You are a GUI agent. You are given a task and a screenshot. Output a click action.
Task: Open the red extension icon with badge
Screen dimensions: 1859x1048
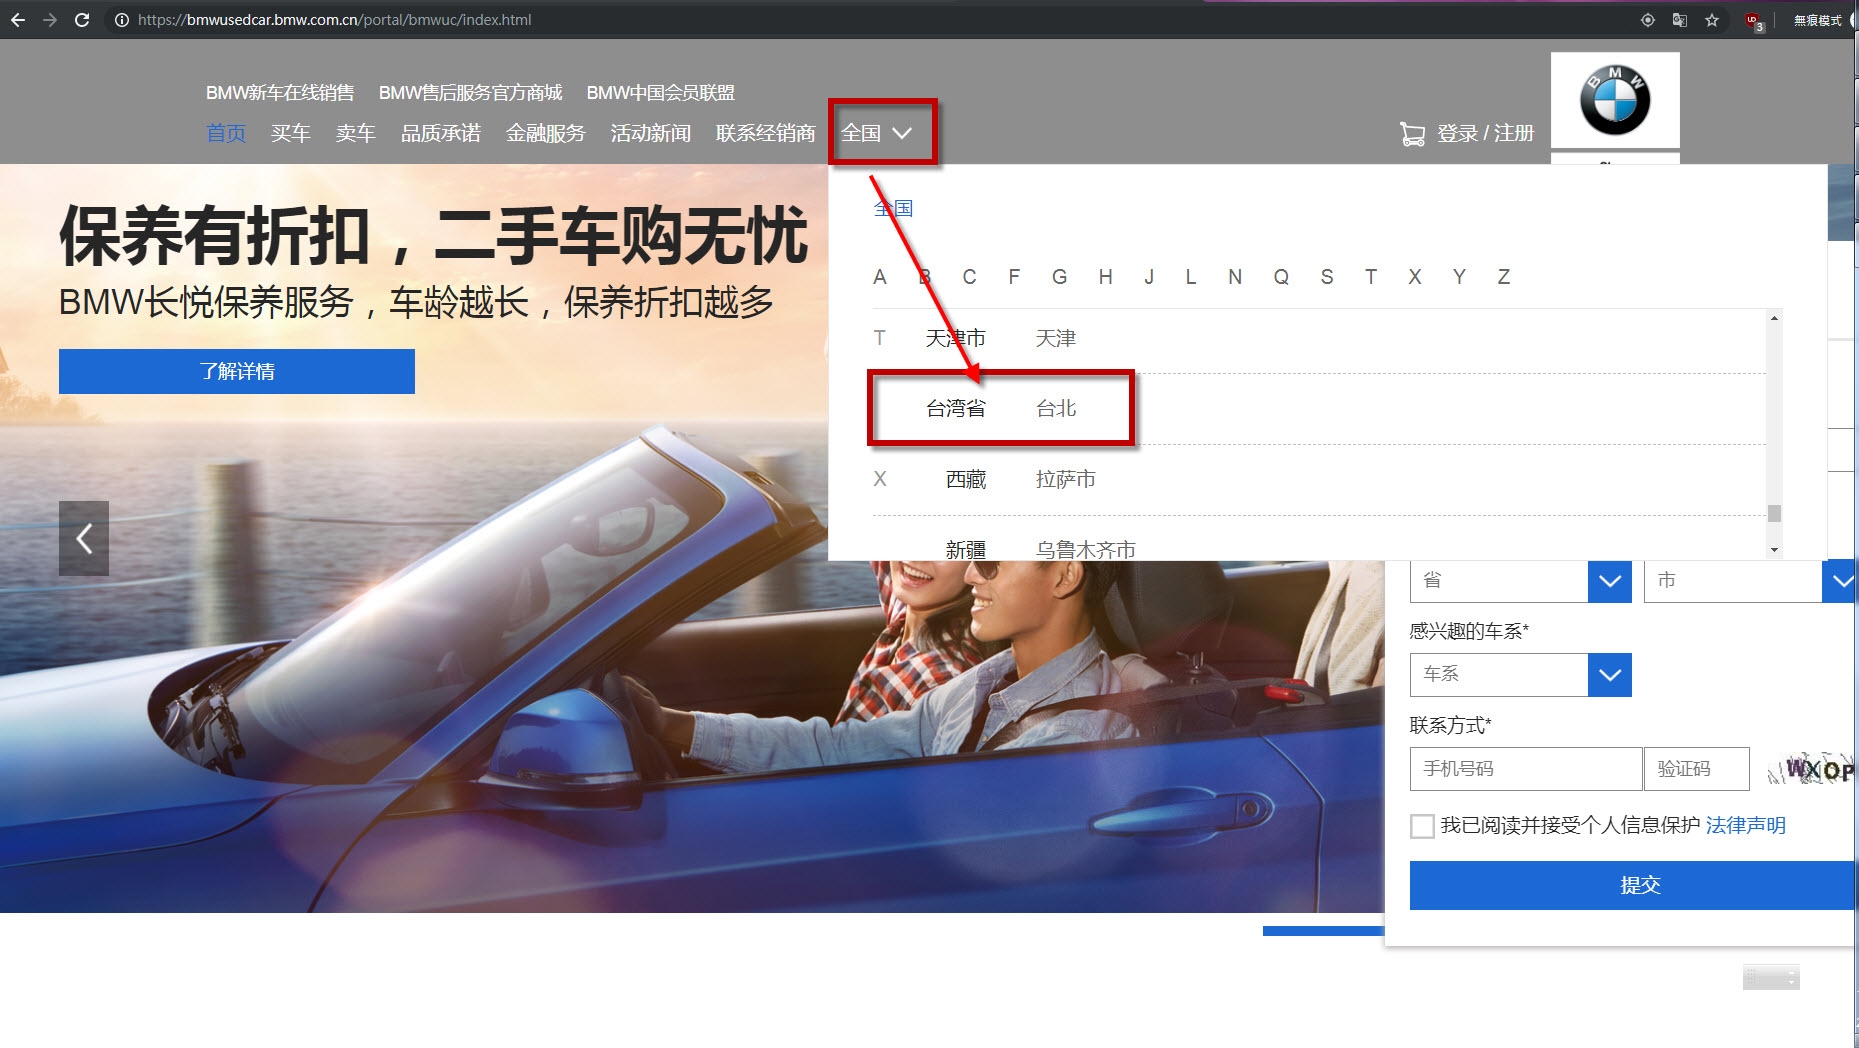(1754, 21)
